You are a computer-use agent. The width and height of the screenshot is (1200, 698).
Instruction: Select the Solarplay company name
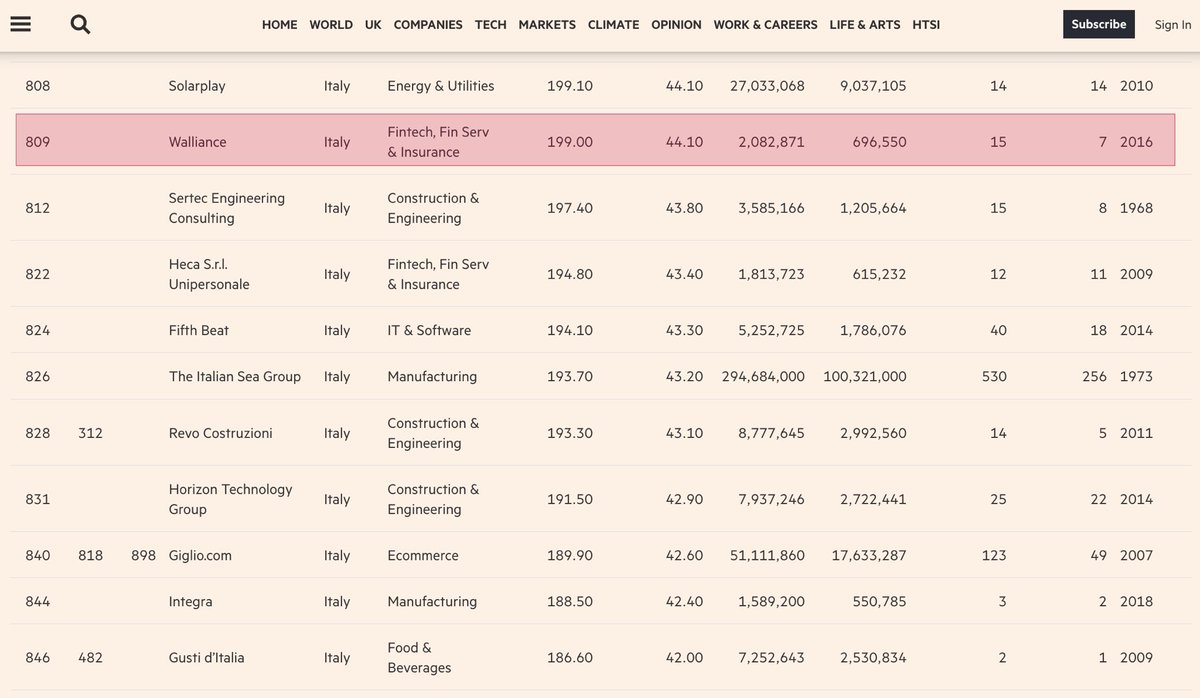point(197,86)
